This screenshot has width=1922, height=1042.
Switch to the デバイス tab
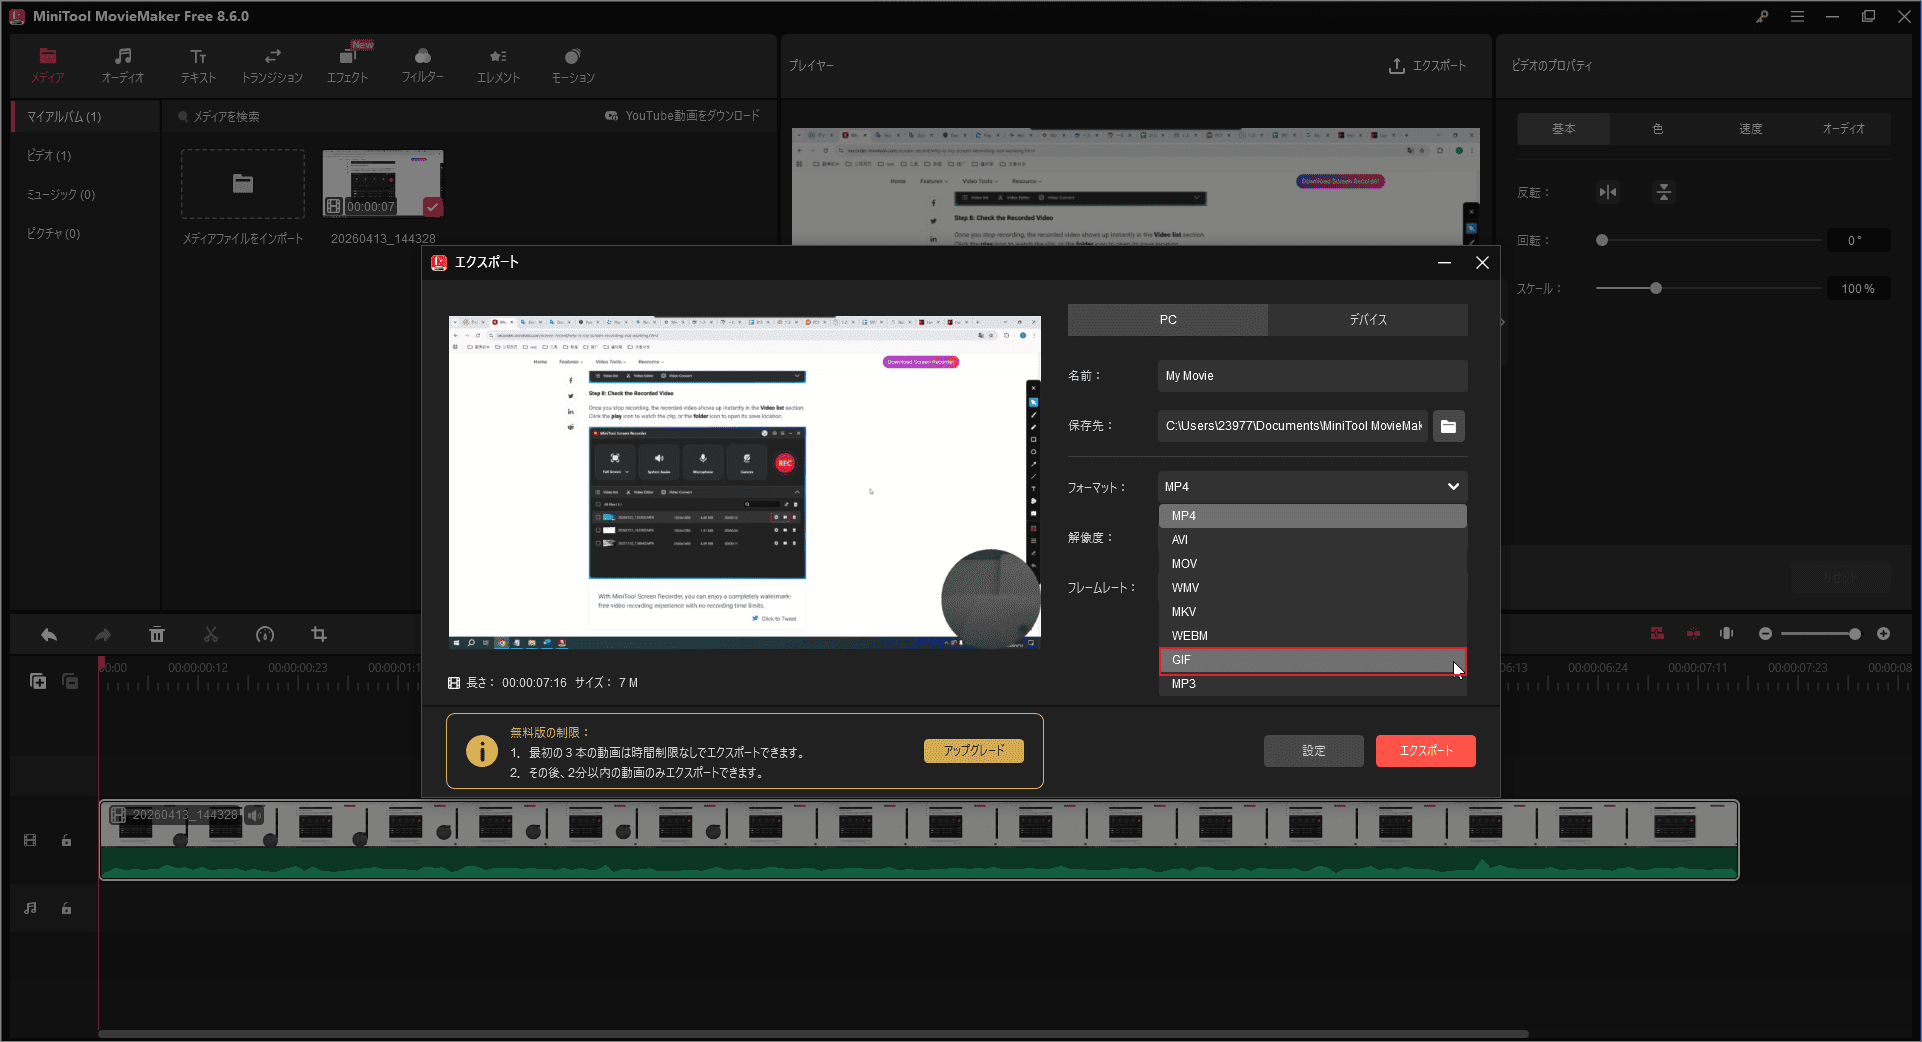coord(1368,319)
